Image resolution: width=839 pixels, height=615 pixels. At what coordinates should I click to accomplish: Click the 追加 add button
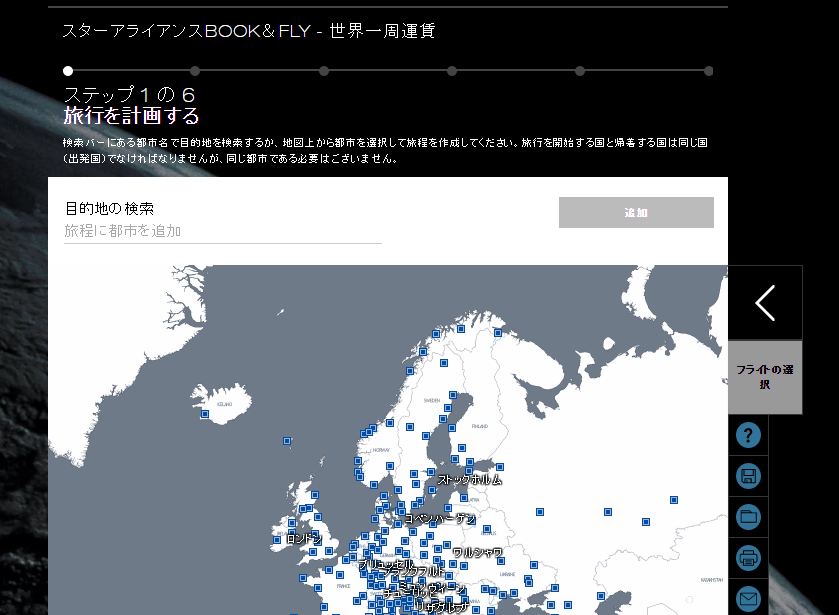tap(636, 212)
